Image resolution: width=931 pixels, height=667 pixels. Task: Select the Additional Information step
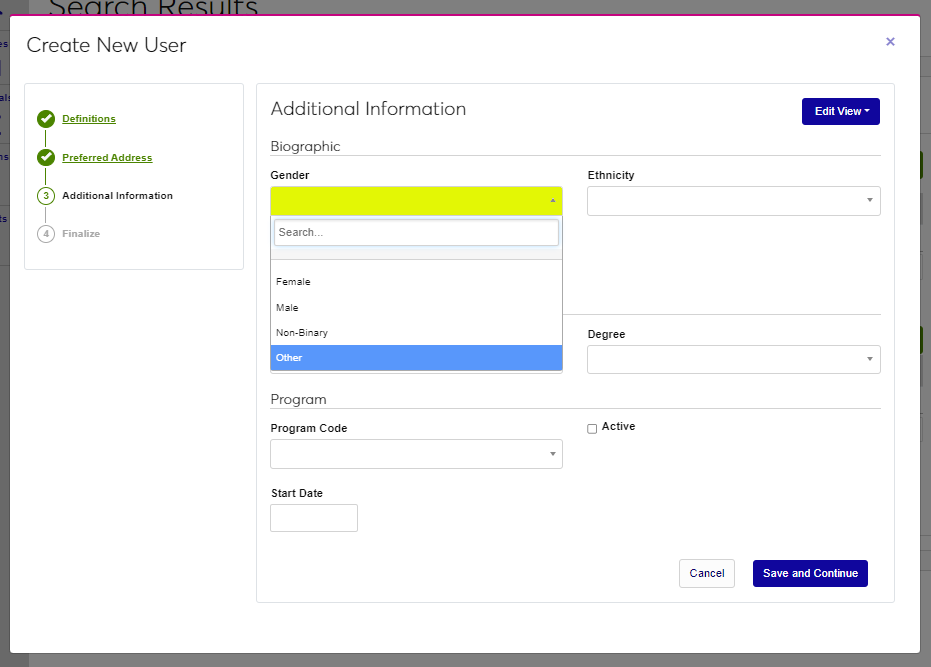click(117, 196)
